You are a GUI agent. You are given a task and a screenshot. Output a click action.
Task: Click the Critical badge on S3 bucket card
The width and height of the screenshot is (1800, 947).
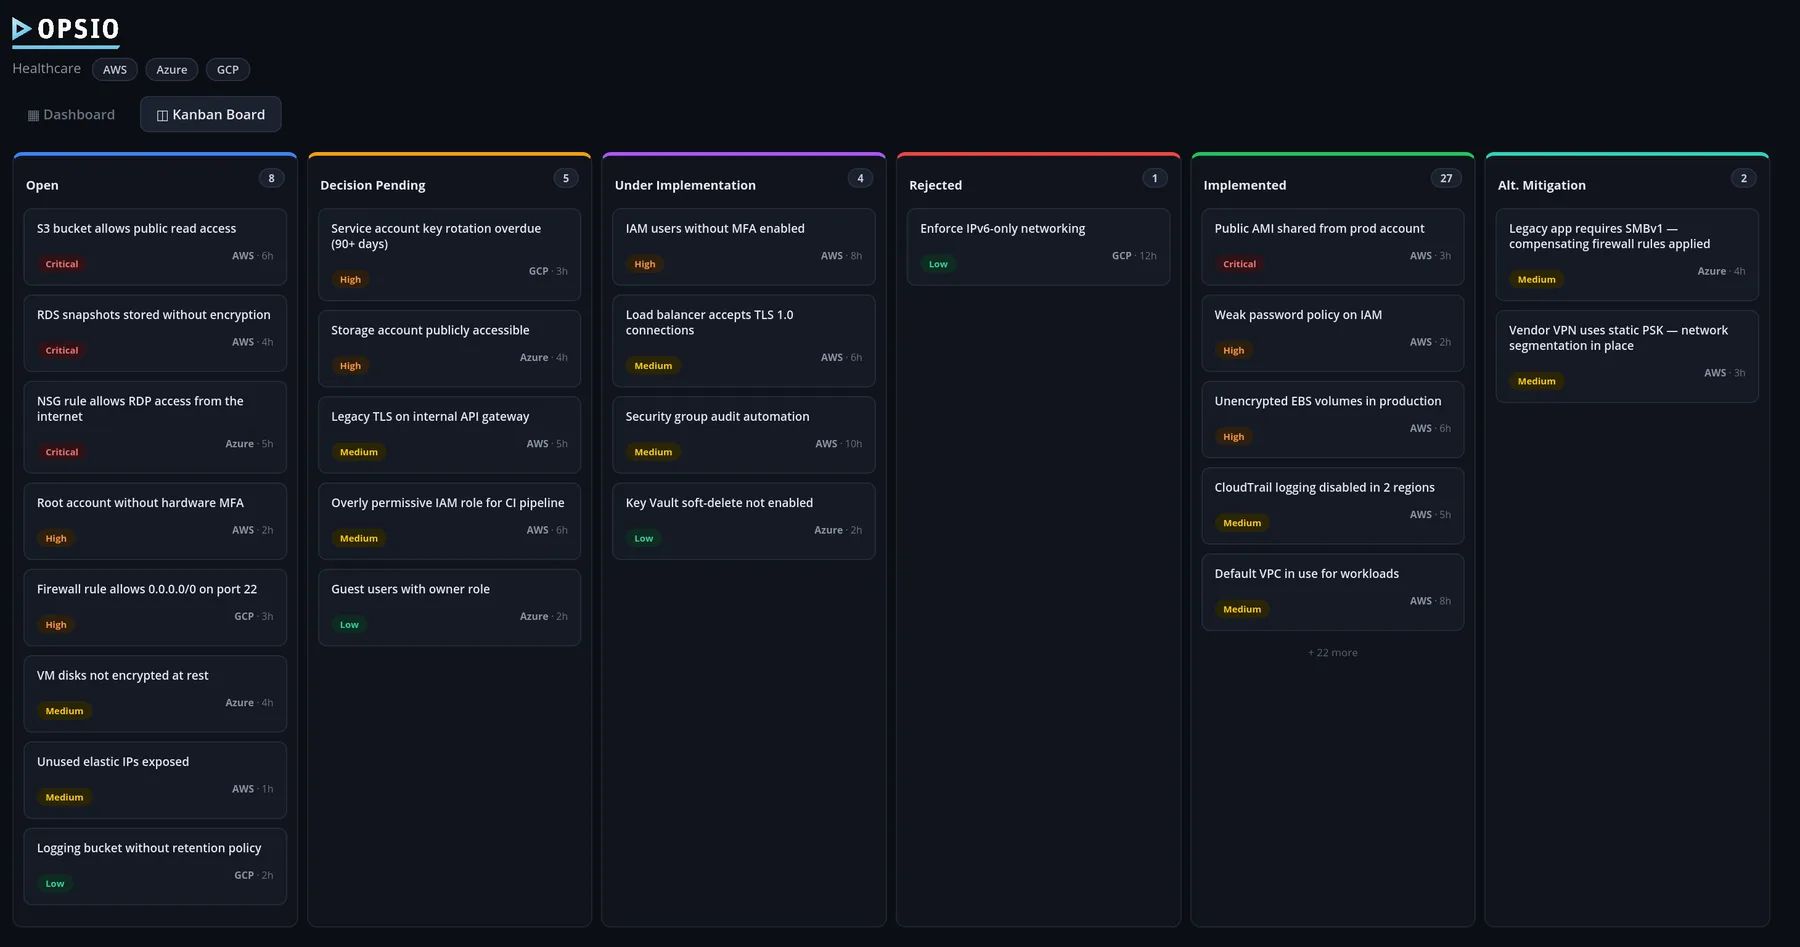click(62, 264)
